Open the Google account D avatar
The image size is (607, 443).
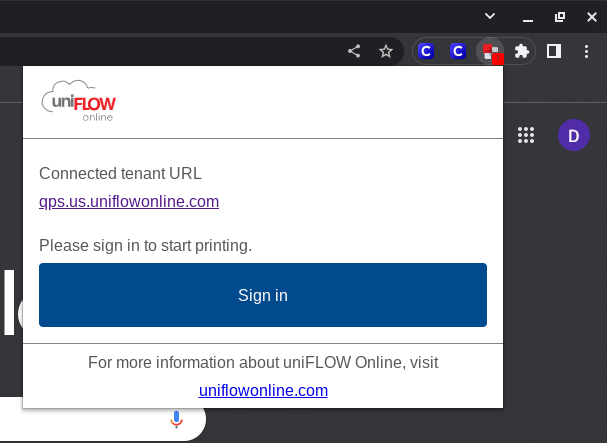[574, 135]
